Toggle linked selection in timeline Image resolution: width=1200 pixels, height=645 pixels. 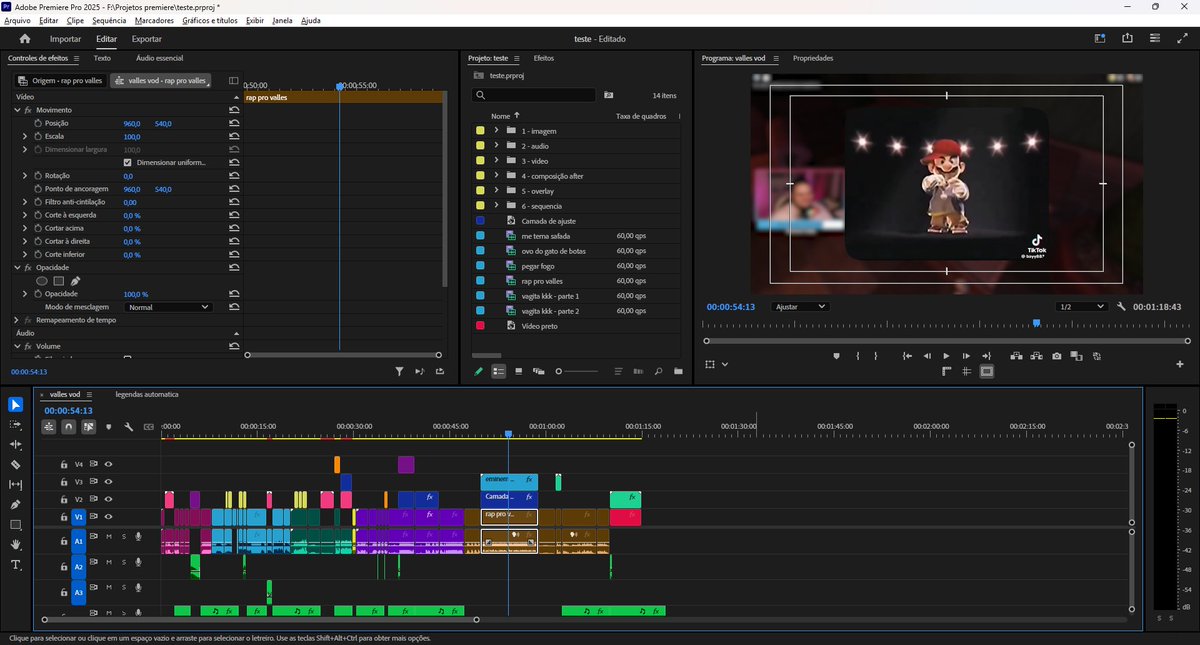pyautogui.click(x=89, y=427)
